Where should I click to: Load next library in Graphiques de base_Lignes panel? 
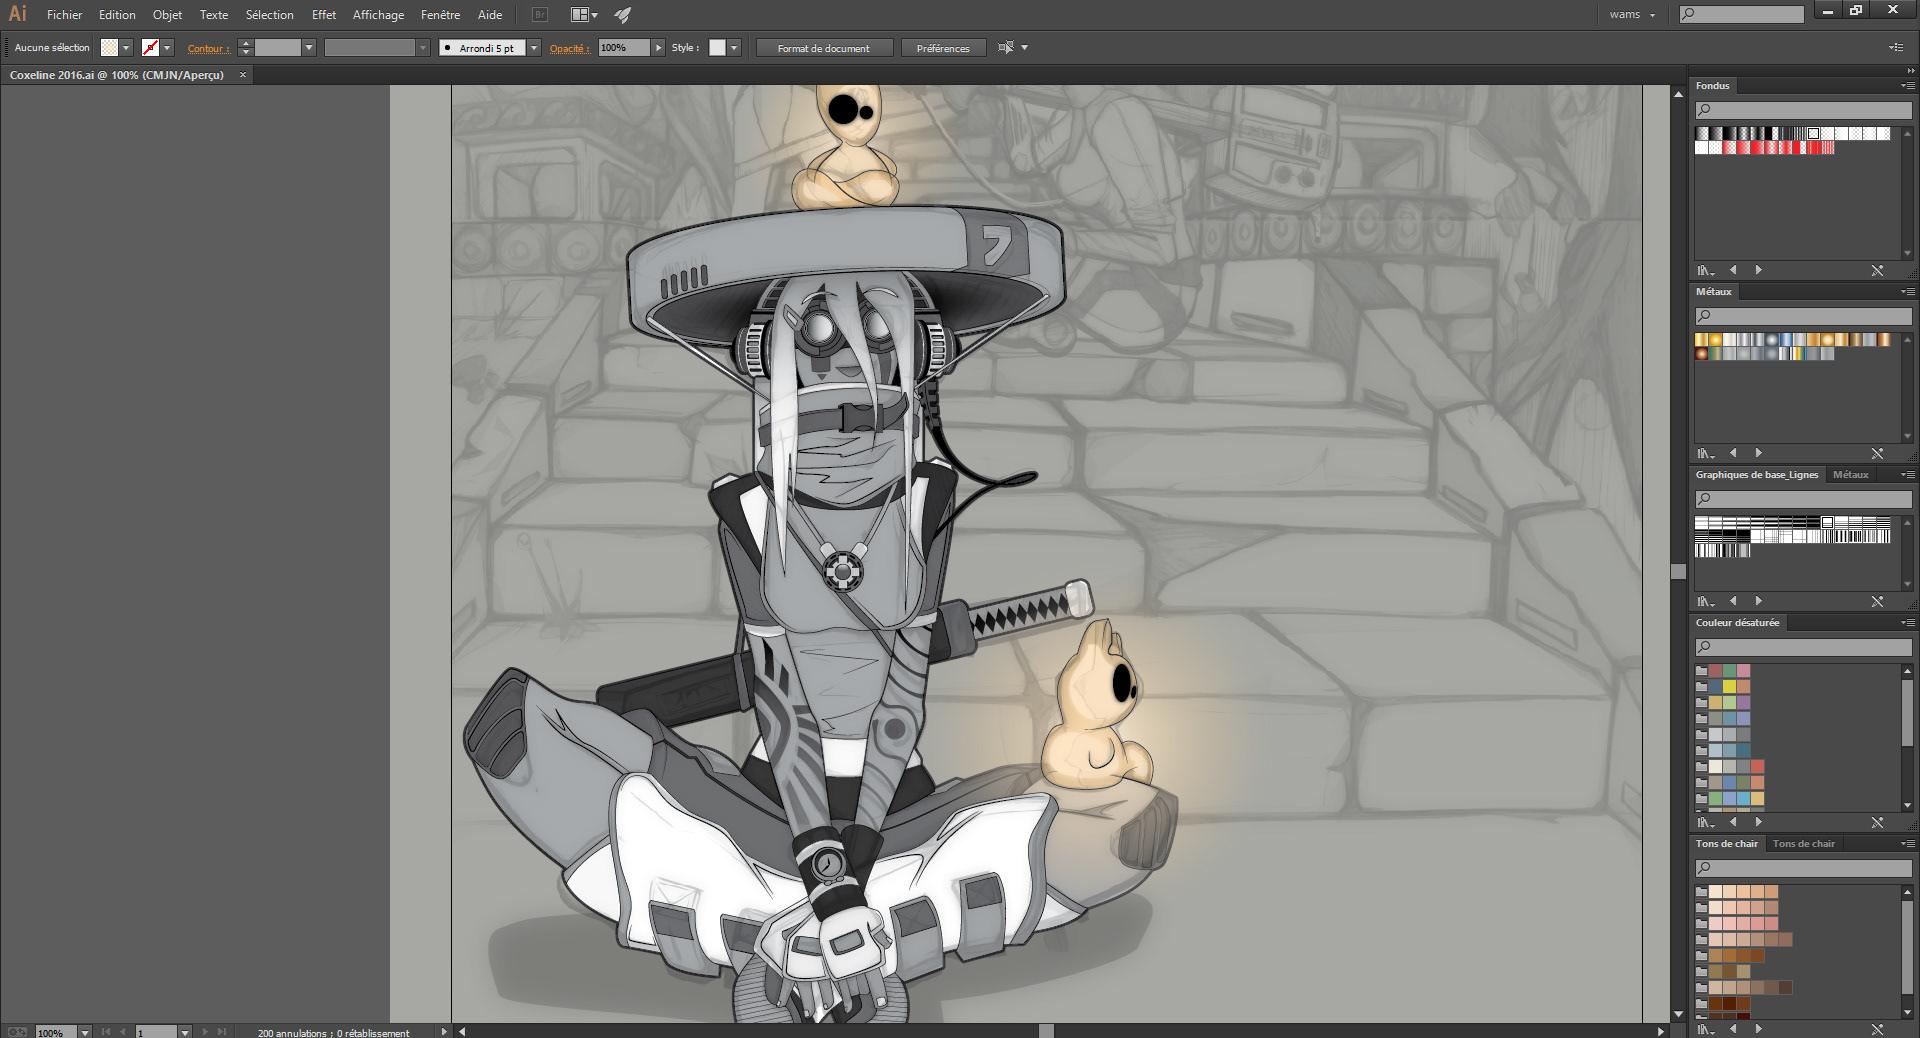pos(1758,601)
